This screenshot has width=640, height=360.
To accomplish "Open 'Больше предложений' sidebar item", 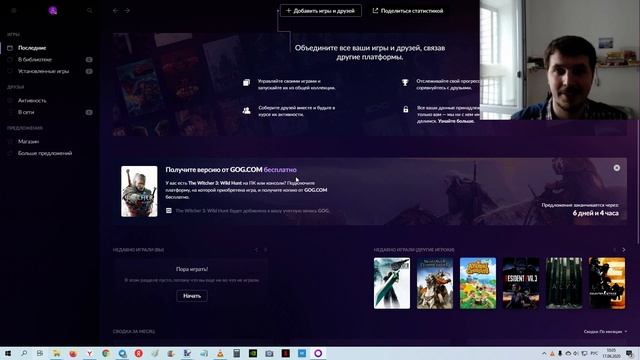I will point(45,153).
